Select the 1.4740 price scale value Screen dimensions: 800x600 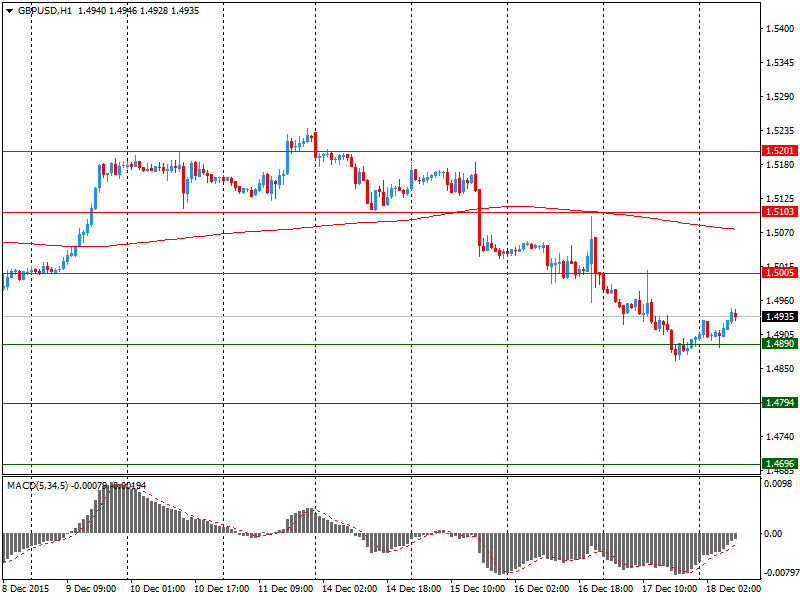(x=781, y=436)
